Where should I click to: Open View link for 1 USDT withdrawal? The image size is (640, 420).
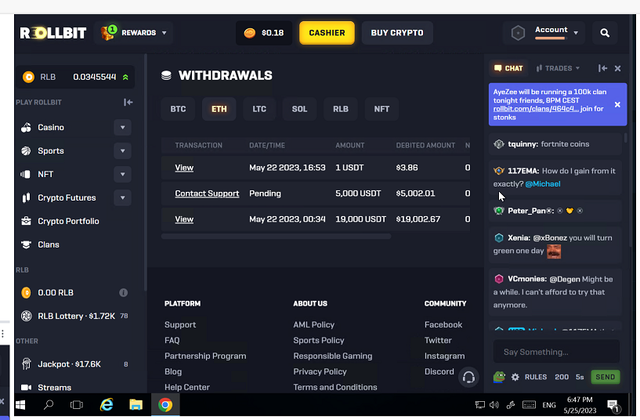point(184,168)
